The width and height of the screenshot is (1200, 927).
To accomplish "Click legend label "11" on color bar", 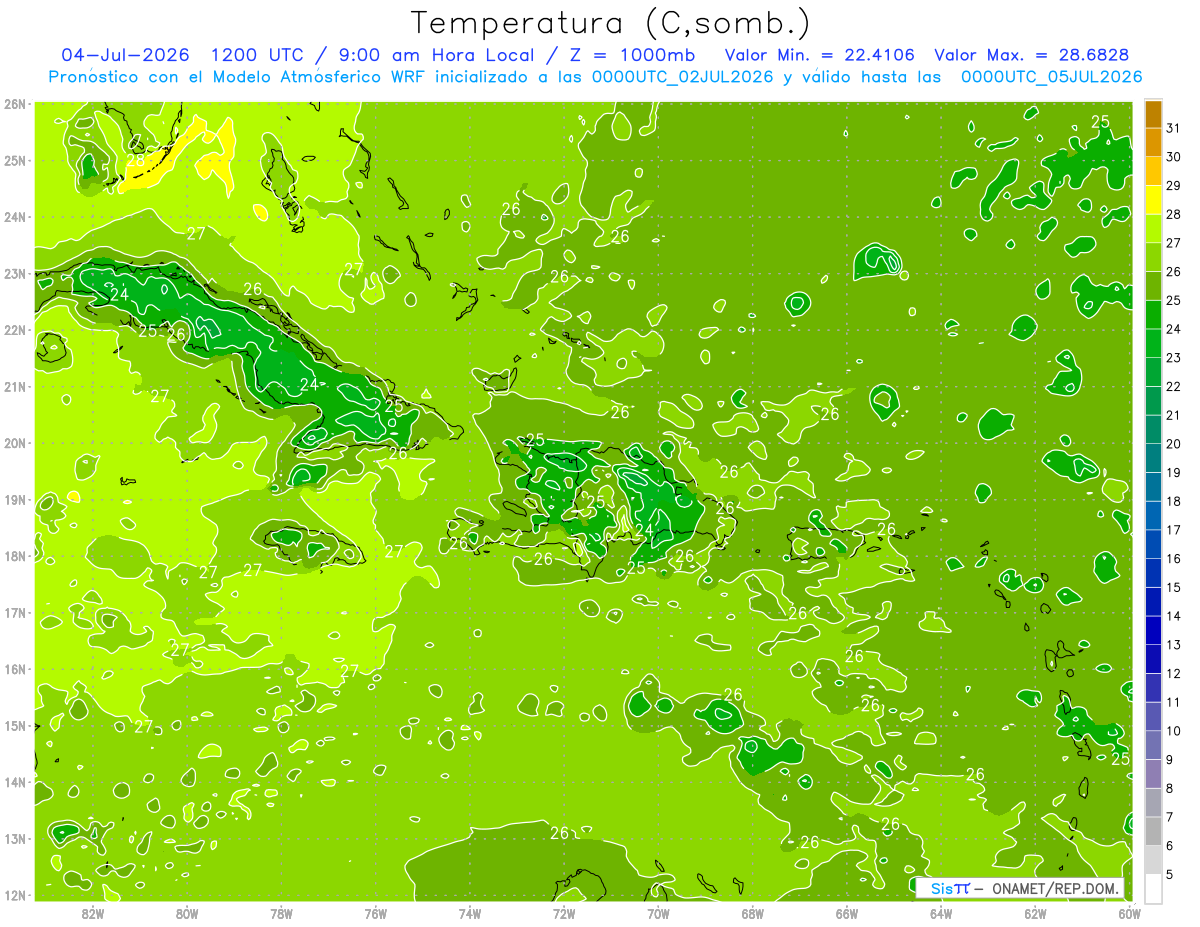I will click(1174, 702).
